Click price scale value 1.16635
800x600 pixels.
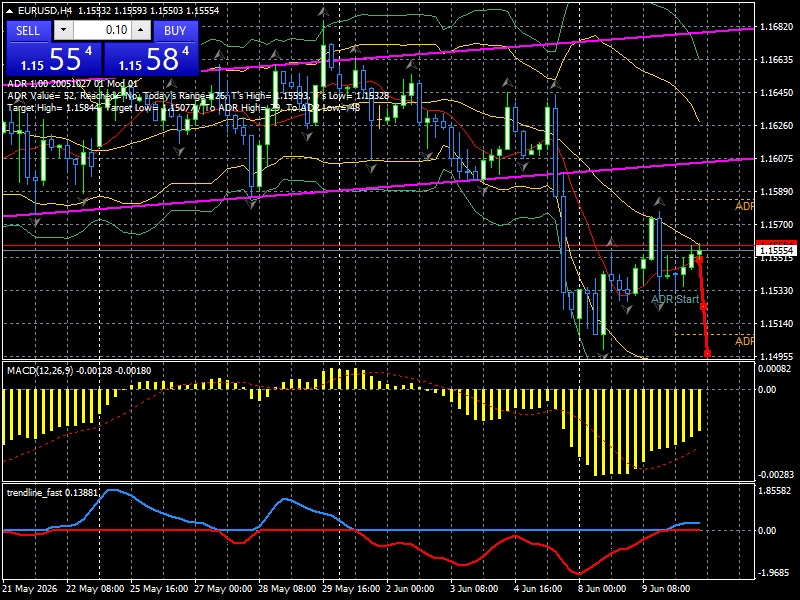pos(777,60)
